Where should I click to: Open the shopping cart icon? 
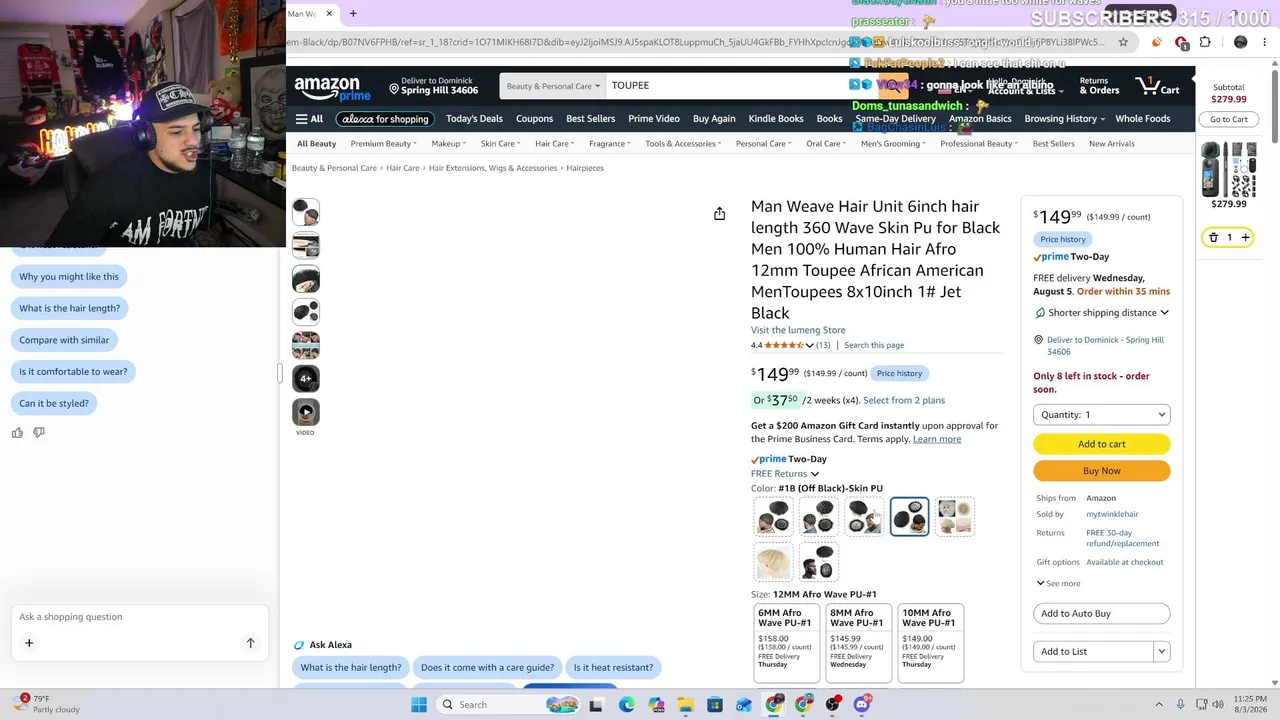(1157, 87)
